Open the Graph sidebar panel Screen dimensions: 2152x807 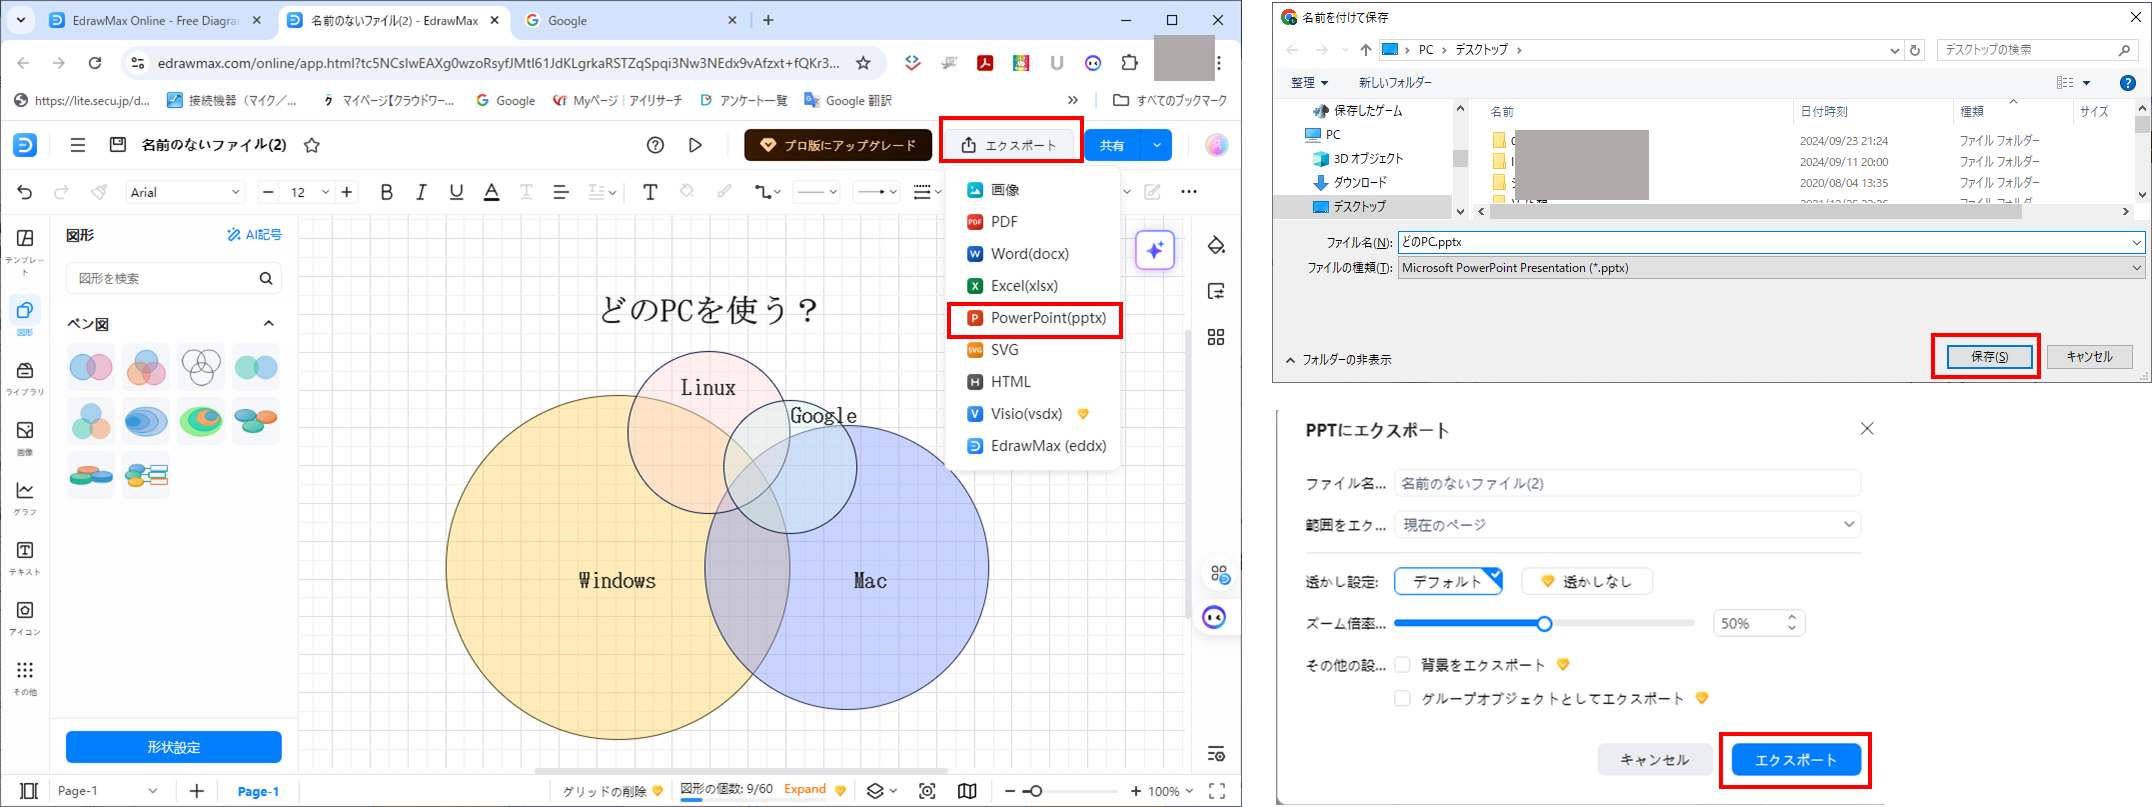25,498
